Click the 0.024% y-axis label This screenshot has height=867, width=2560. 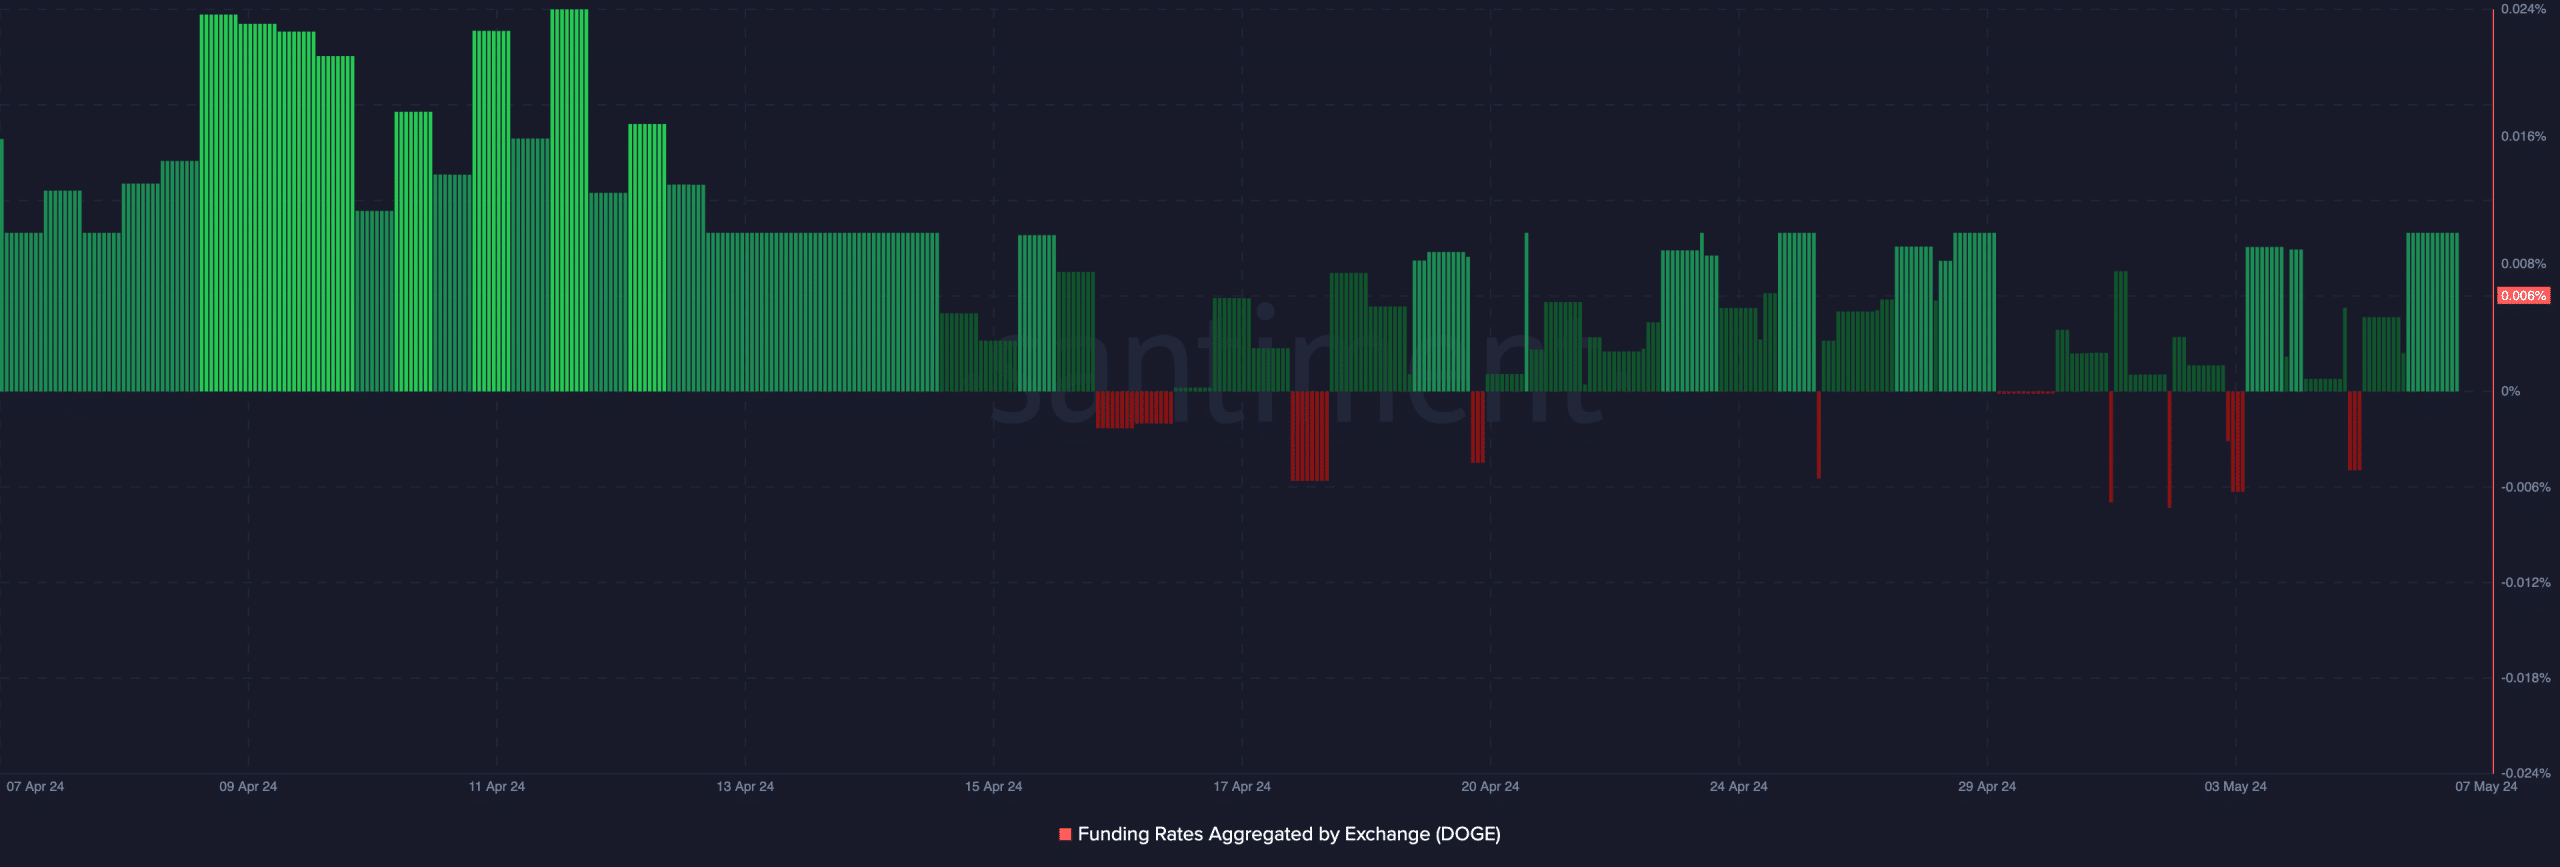(2523, 9)
